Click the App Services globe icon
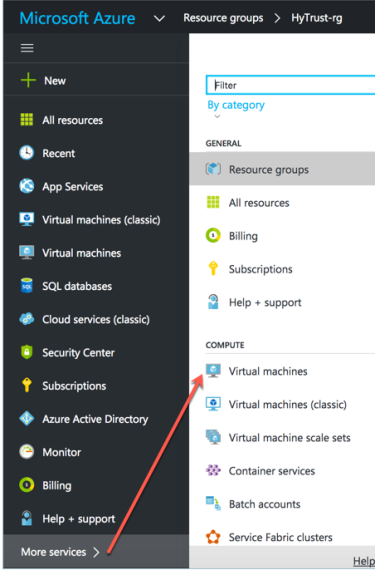The width and height of the screenshot is (375, 570). pos(27,186)
